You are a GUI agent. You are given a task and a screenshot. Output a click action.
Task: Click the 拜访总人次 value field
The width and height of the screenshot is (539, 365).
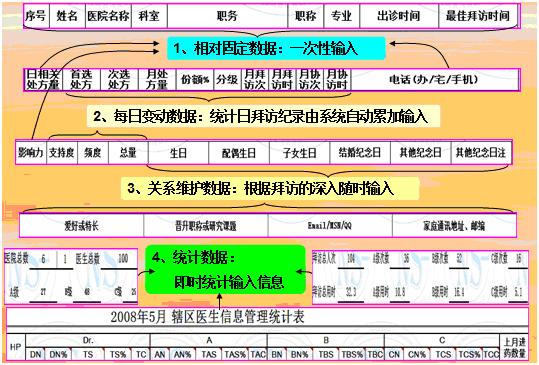[351, 259]
